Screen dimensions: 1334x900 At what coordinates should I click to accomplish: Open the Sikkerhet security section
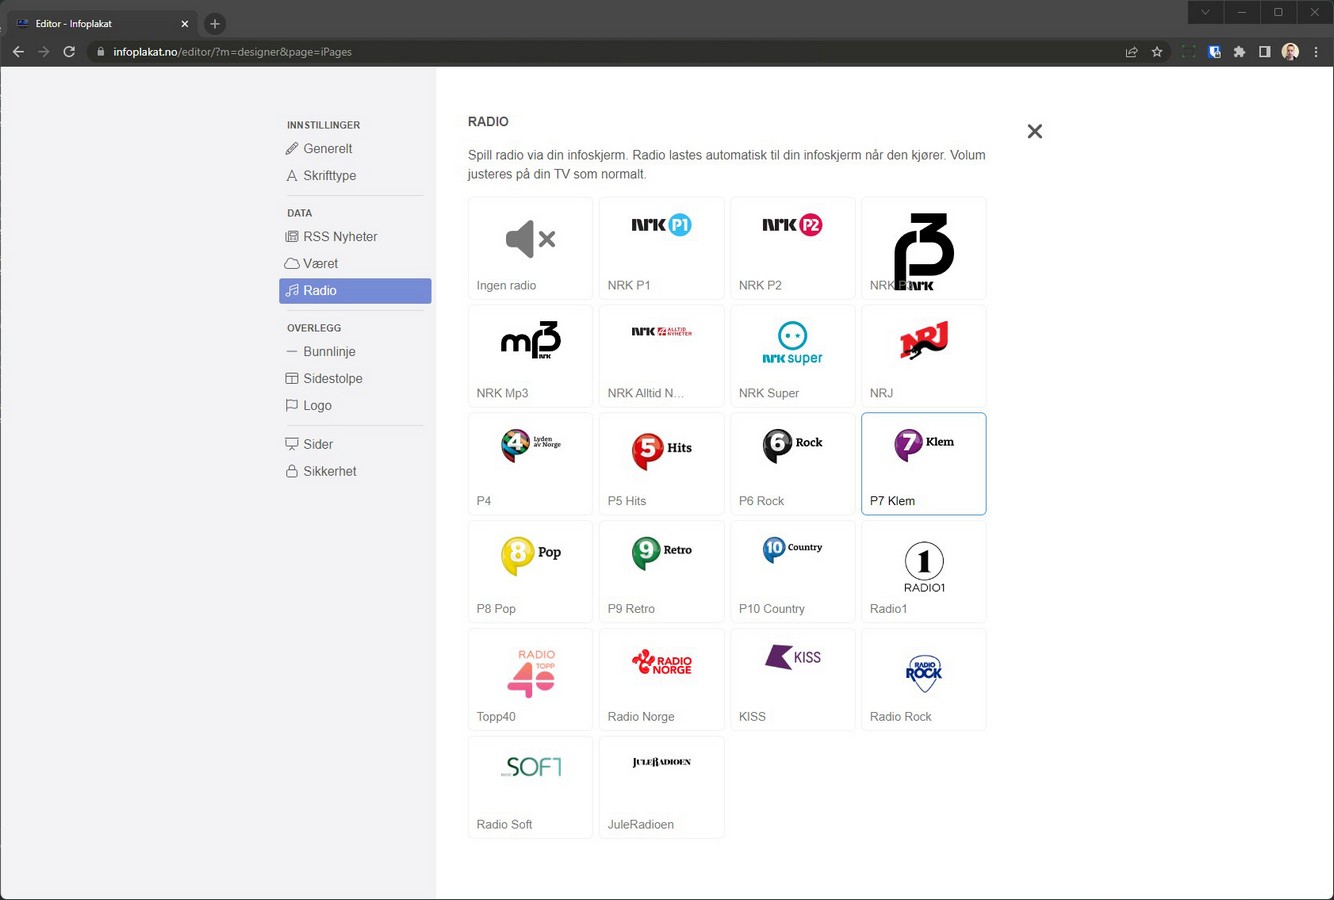[329, 472]
